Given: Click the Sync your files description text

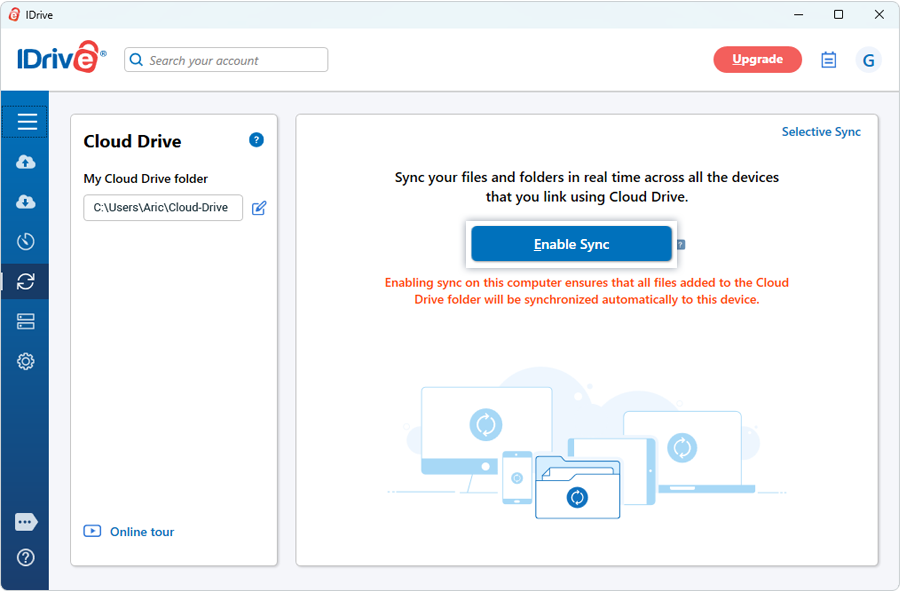Looking at the screenshot, I should [x=587, y=187].
